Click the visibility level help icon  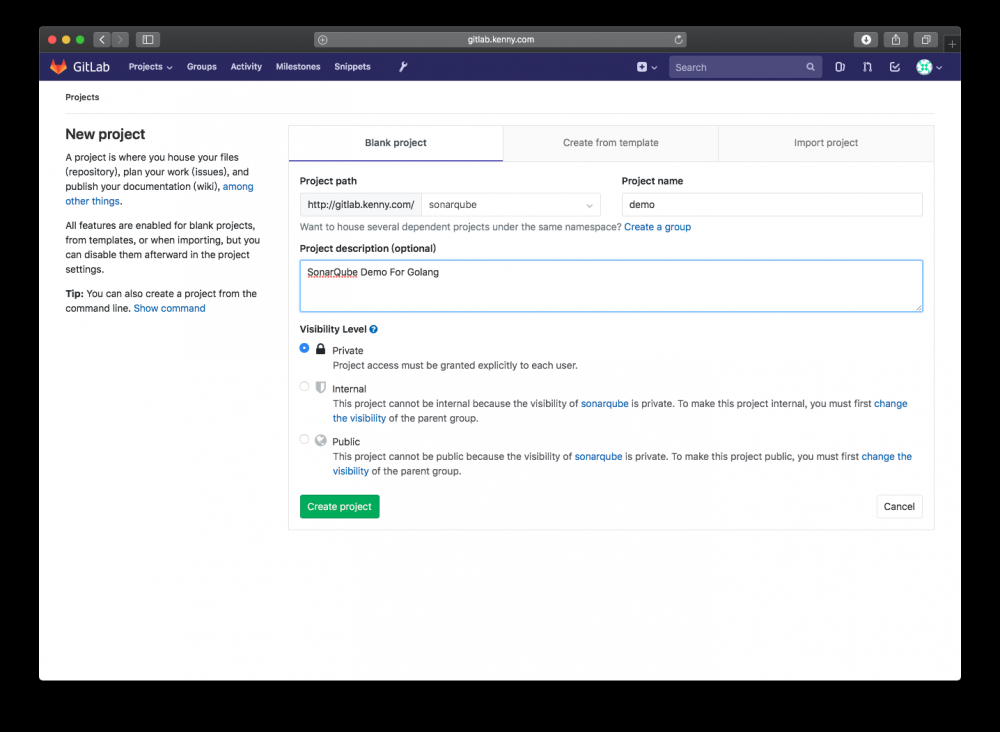tap(374, 330)
